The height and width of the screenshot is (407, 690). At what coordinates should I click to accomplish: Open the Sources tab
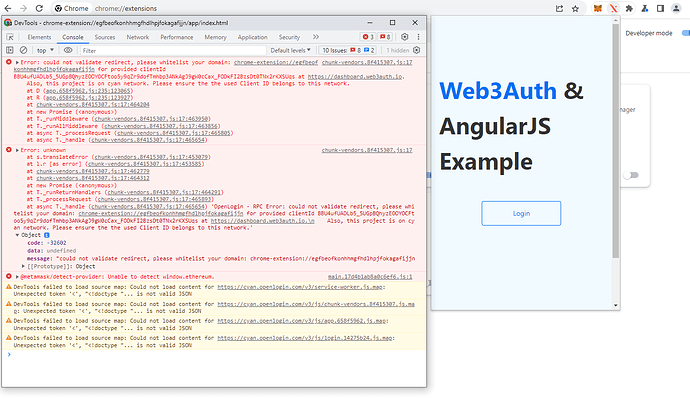coord(105,37)
